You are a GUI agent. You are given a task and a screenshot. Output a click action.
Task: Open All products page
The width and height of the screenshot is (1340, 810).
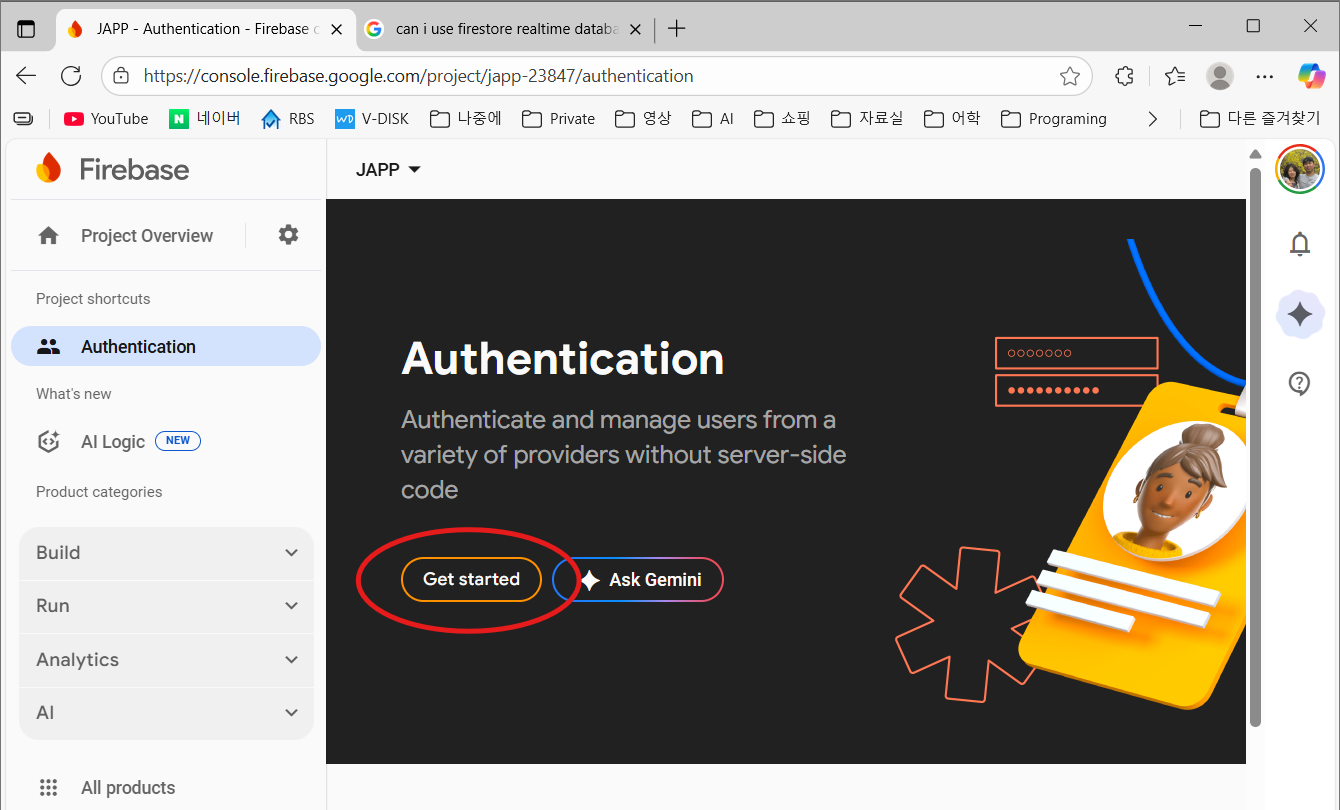tap(128, 788)
